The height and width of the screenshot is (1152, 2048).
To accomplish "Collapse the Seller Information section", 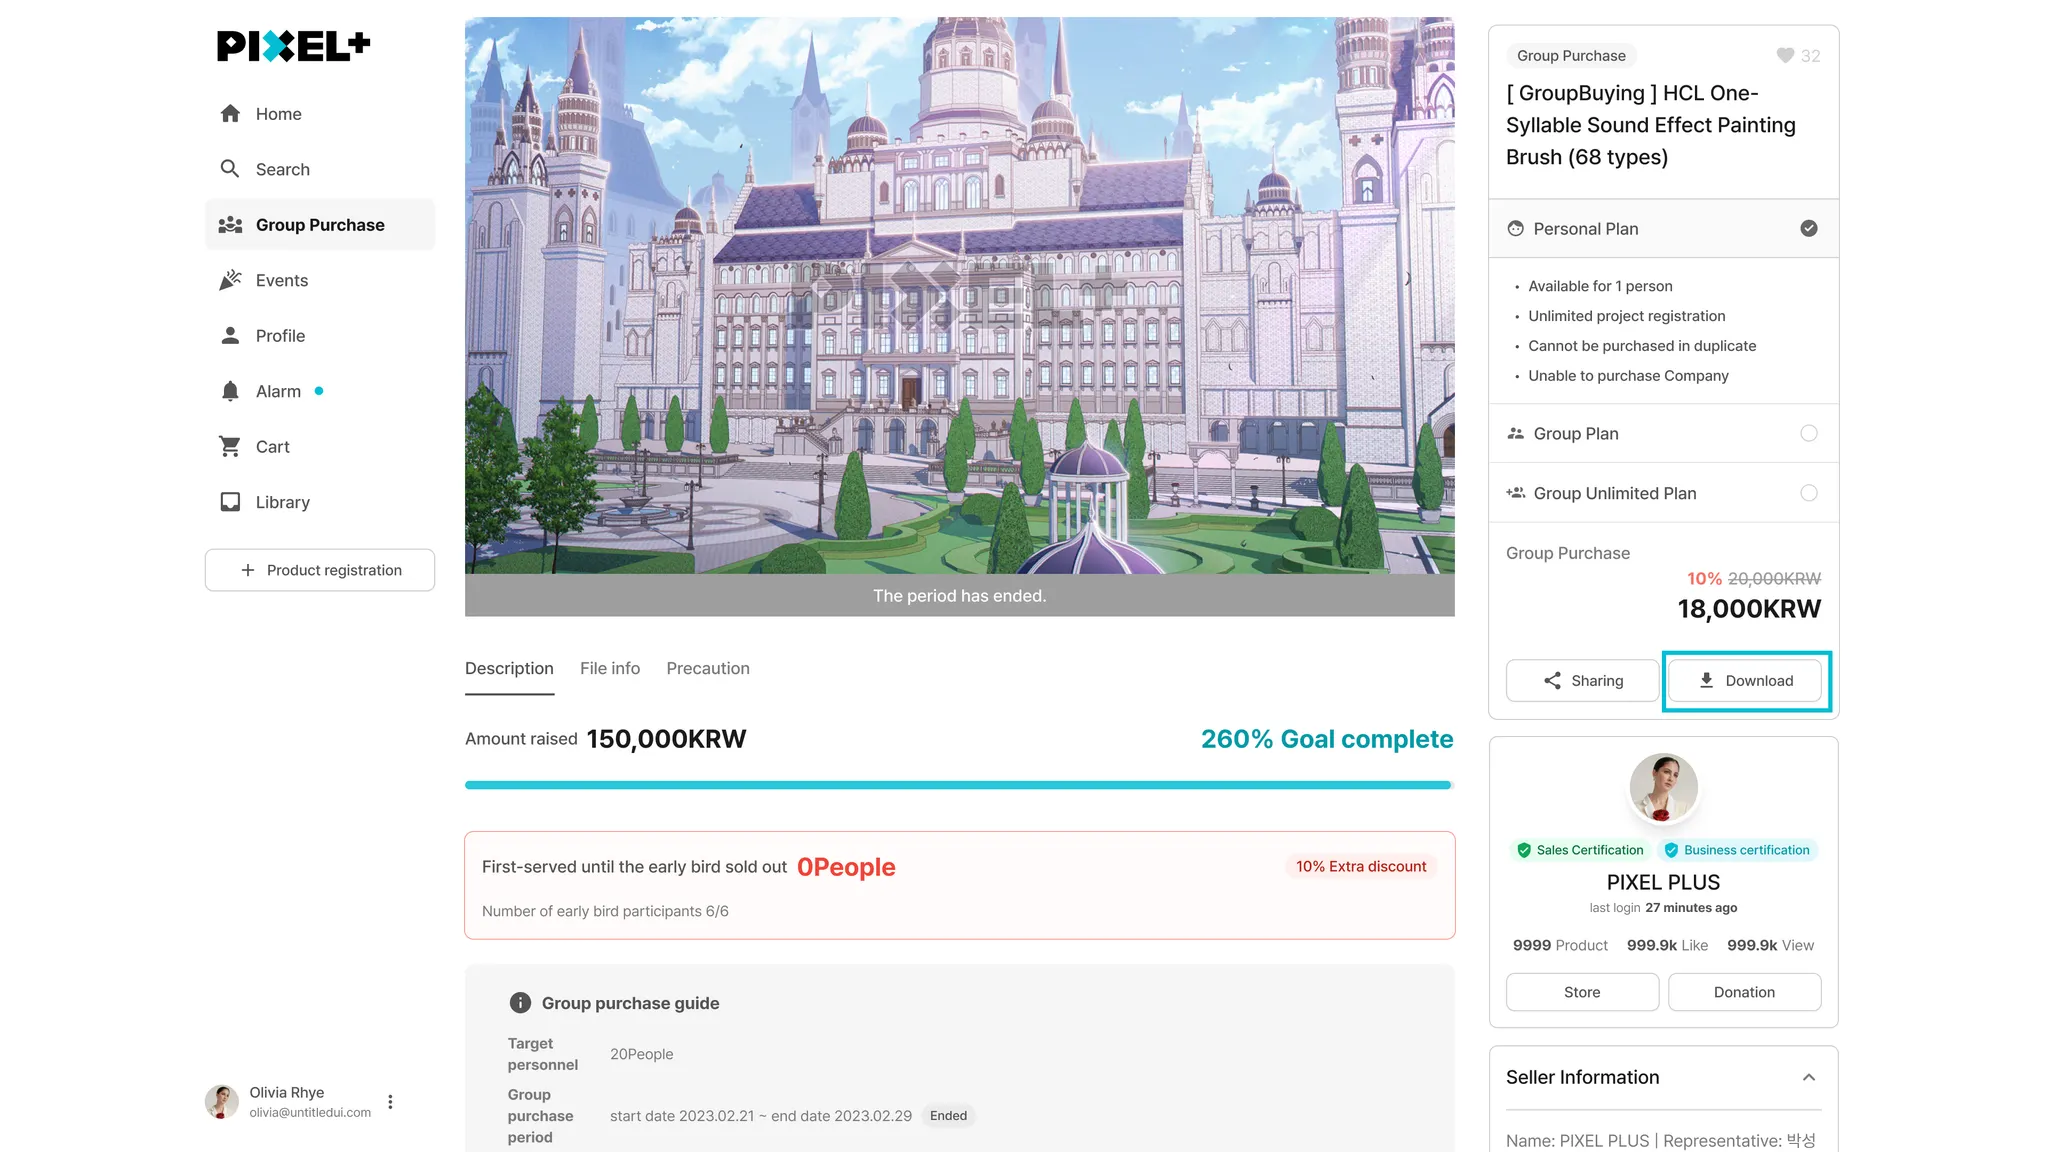I will pyautogui.click(x=1809, y=1077).
